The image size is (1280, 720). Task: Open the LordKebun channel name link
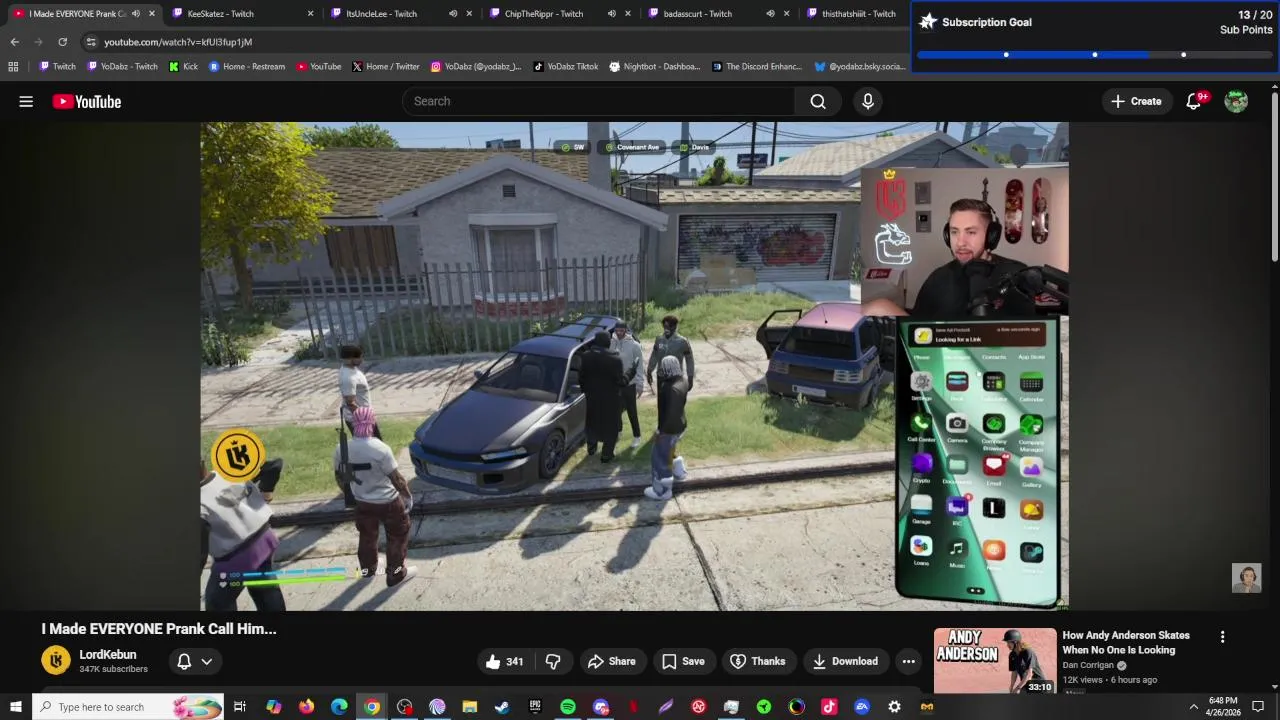point(108,655)
